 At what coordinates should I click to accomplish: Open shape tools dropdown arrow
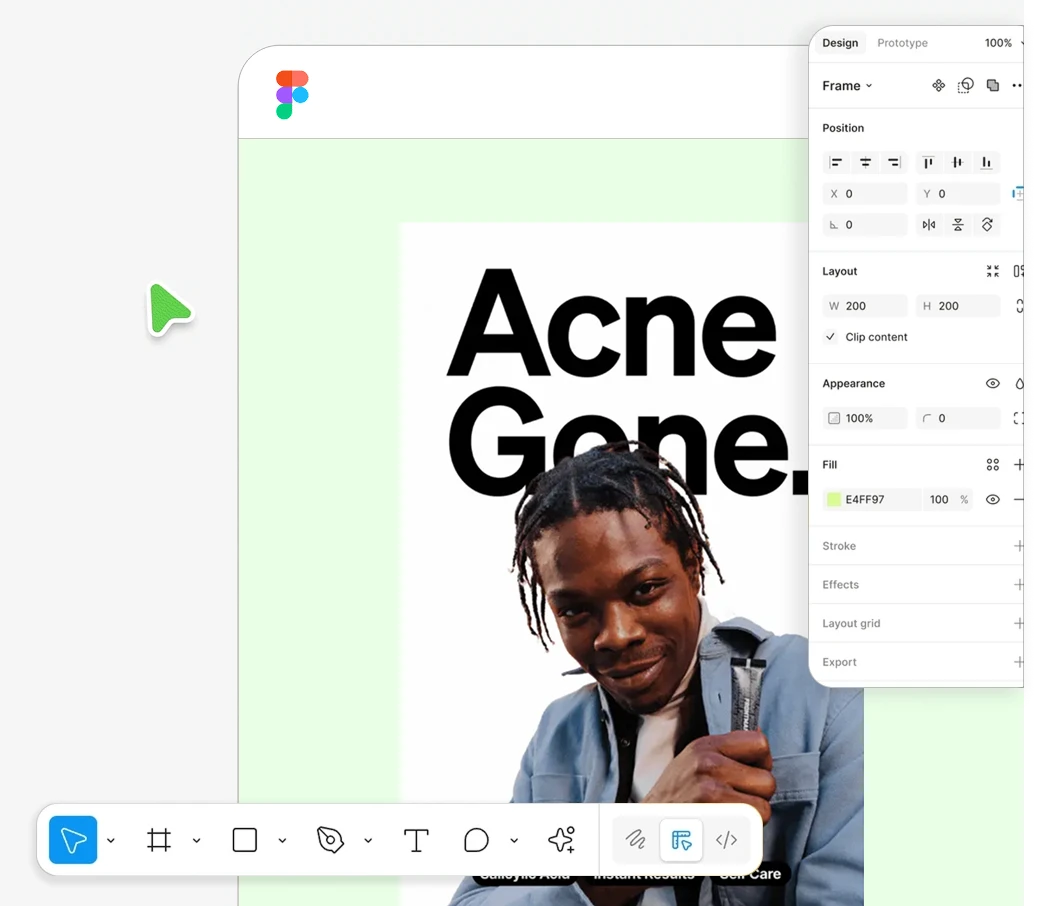click(282, 840)
